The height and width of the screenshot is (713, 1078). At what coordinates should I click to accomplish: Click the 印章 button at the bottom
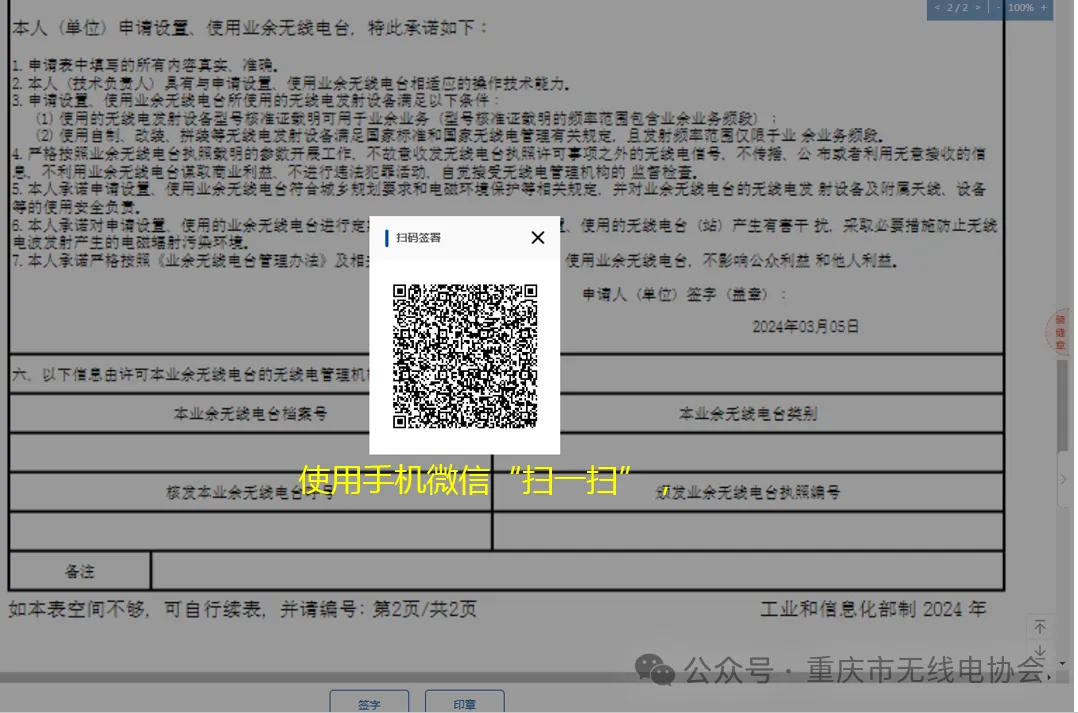pos(465,703)
